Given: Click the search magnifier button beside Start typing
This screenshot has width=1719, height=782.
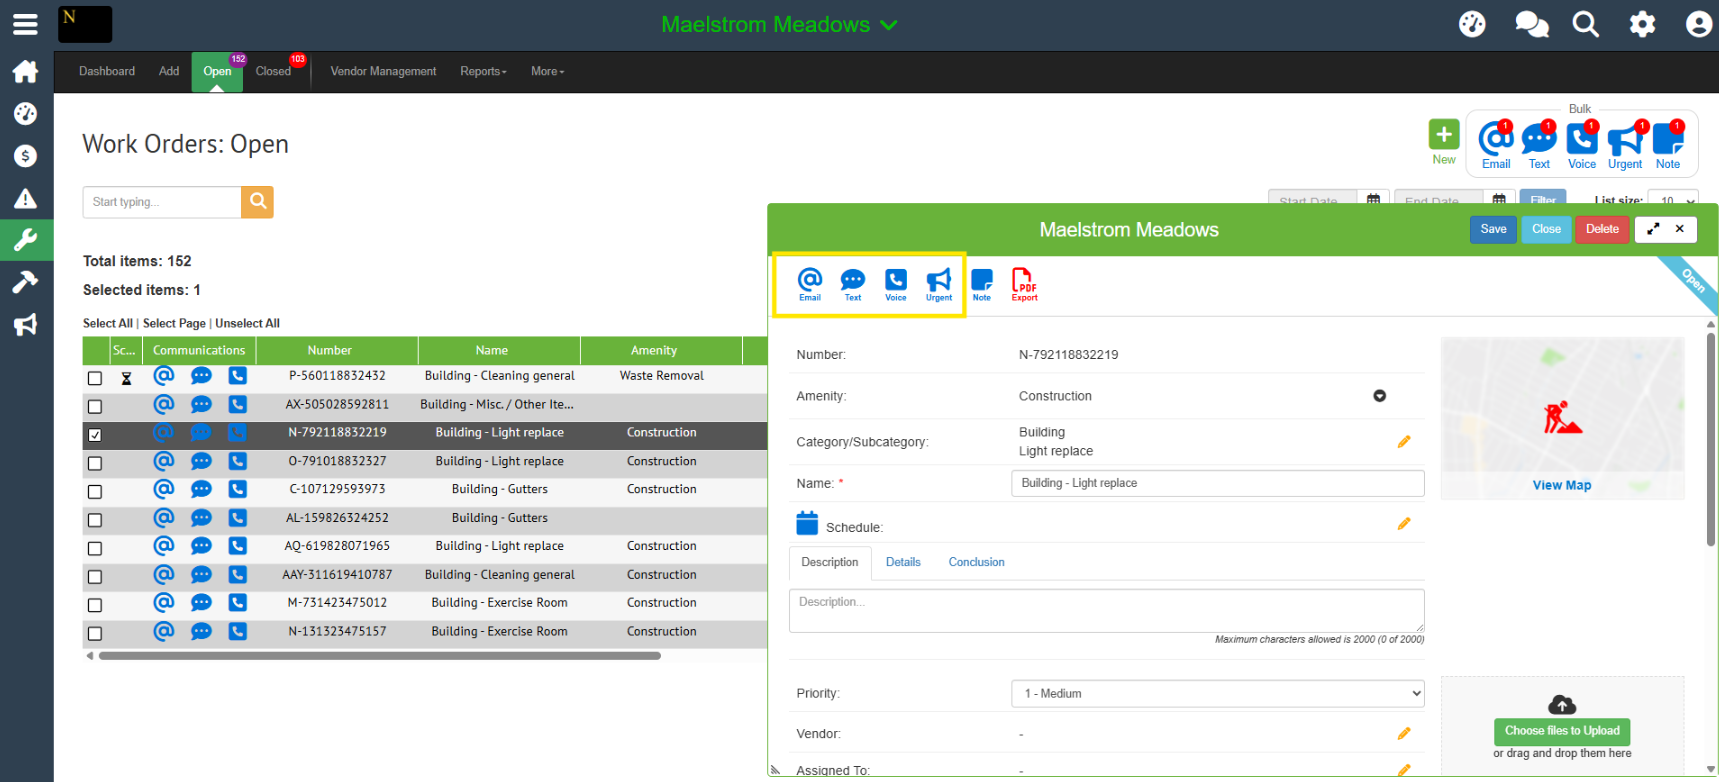Looking at the screenshot, I should coord(257,202).
